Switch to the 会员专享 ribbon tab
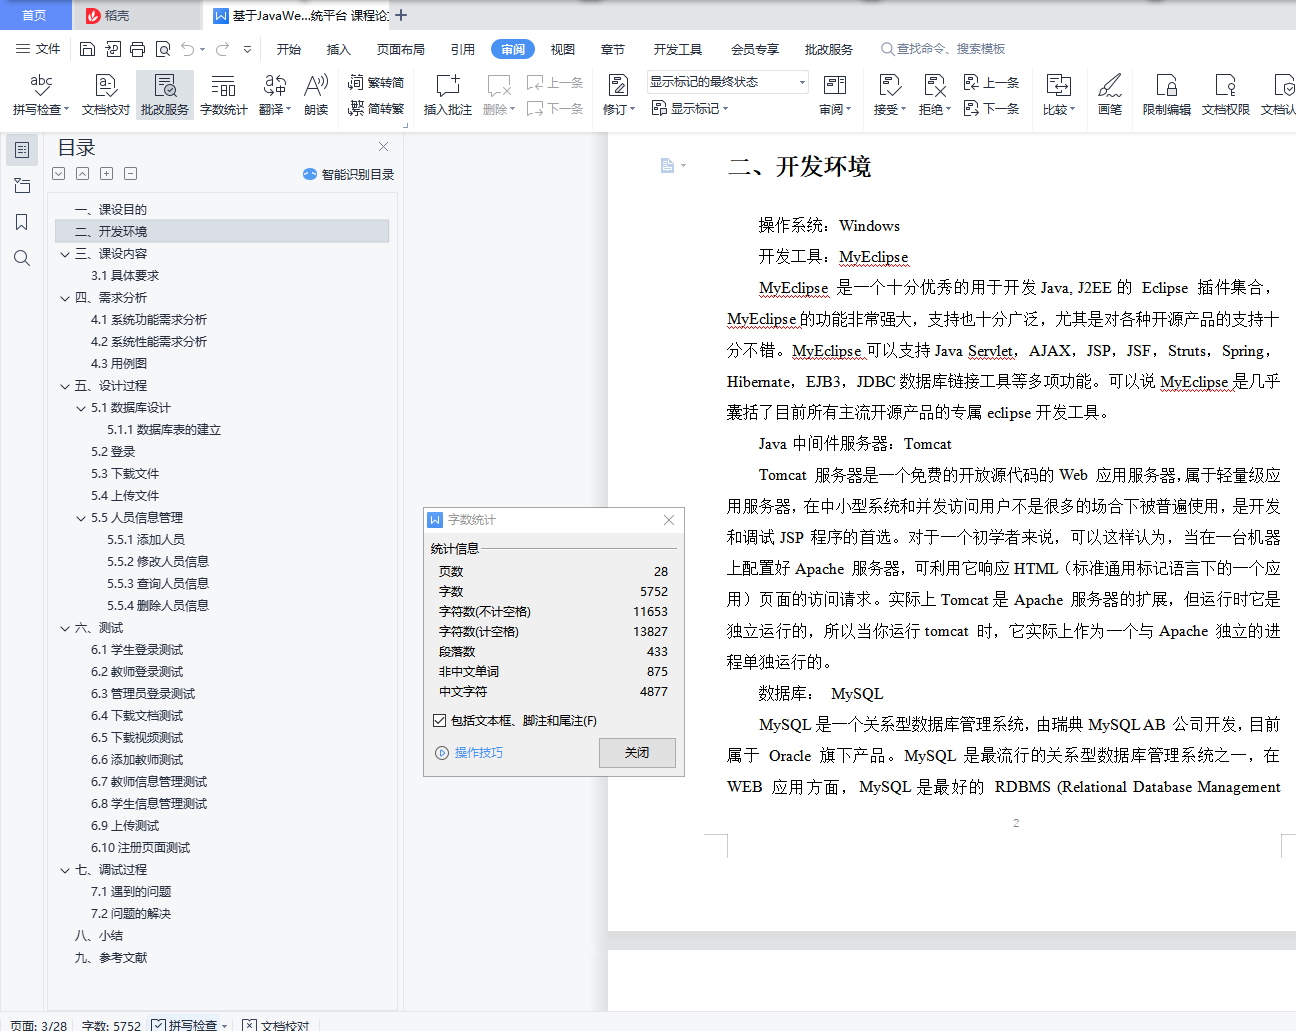 coord(755,49)
